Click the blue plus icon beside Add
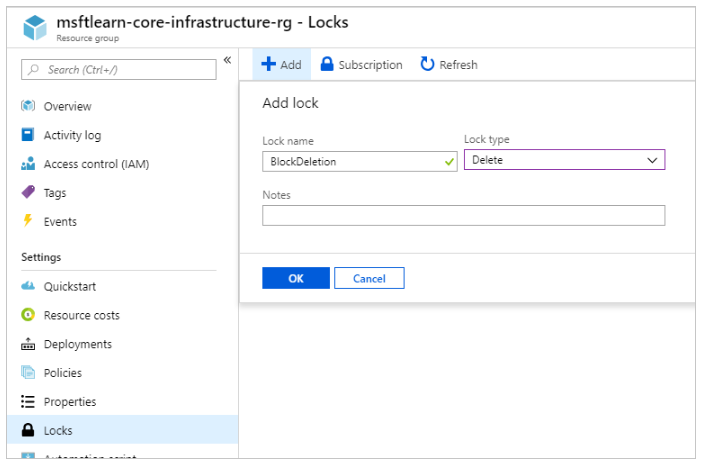The height and width of the screenshot is (469, 703). tap(269, 64)
